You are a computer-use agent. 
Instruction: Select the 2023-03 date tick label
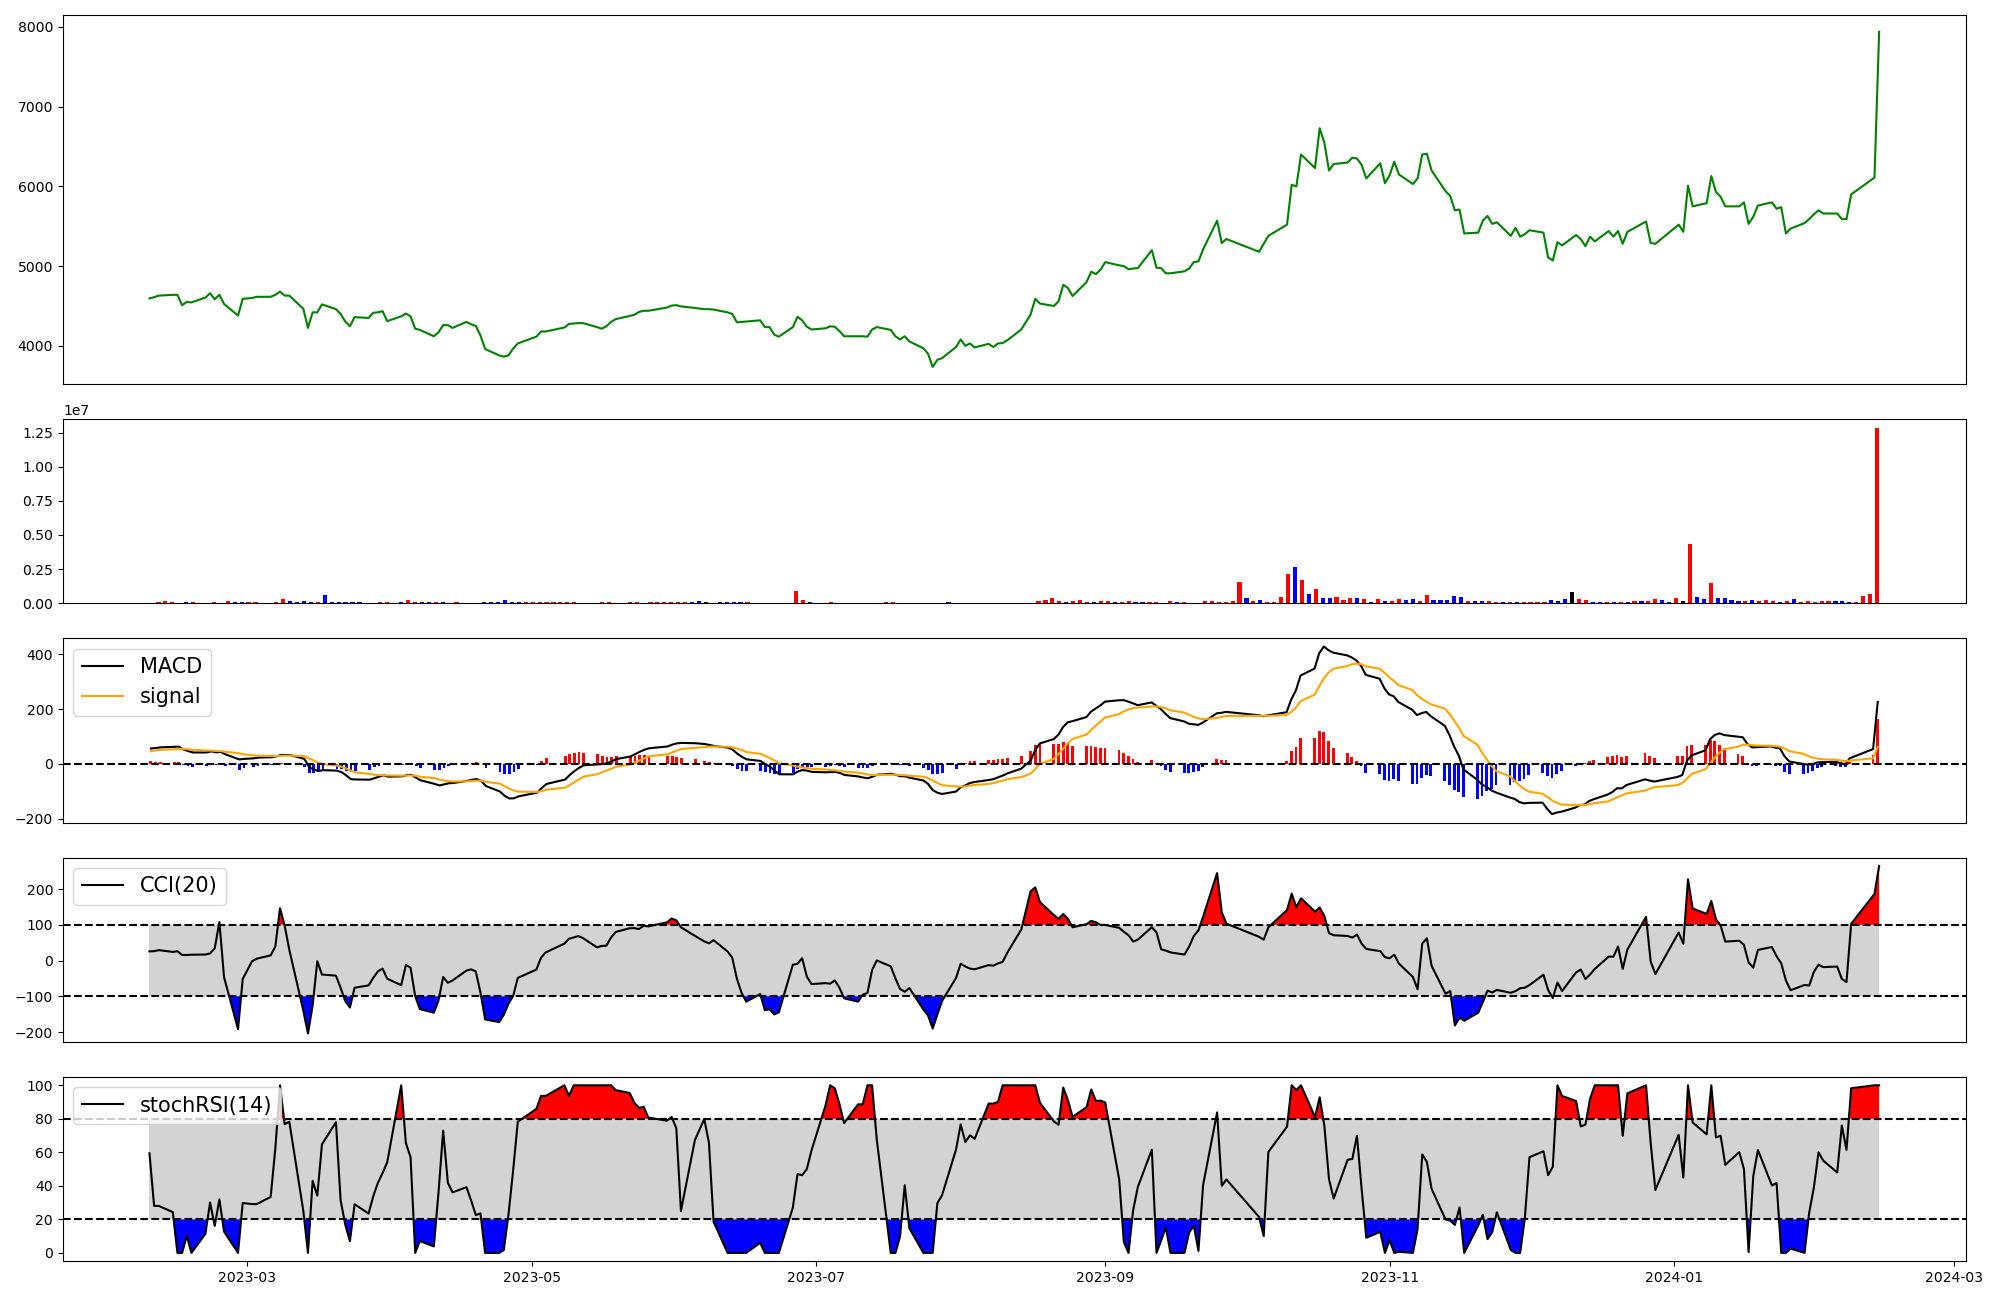(247, 1277)
